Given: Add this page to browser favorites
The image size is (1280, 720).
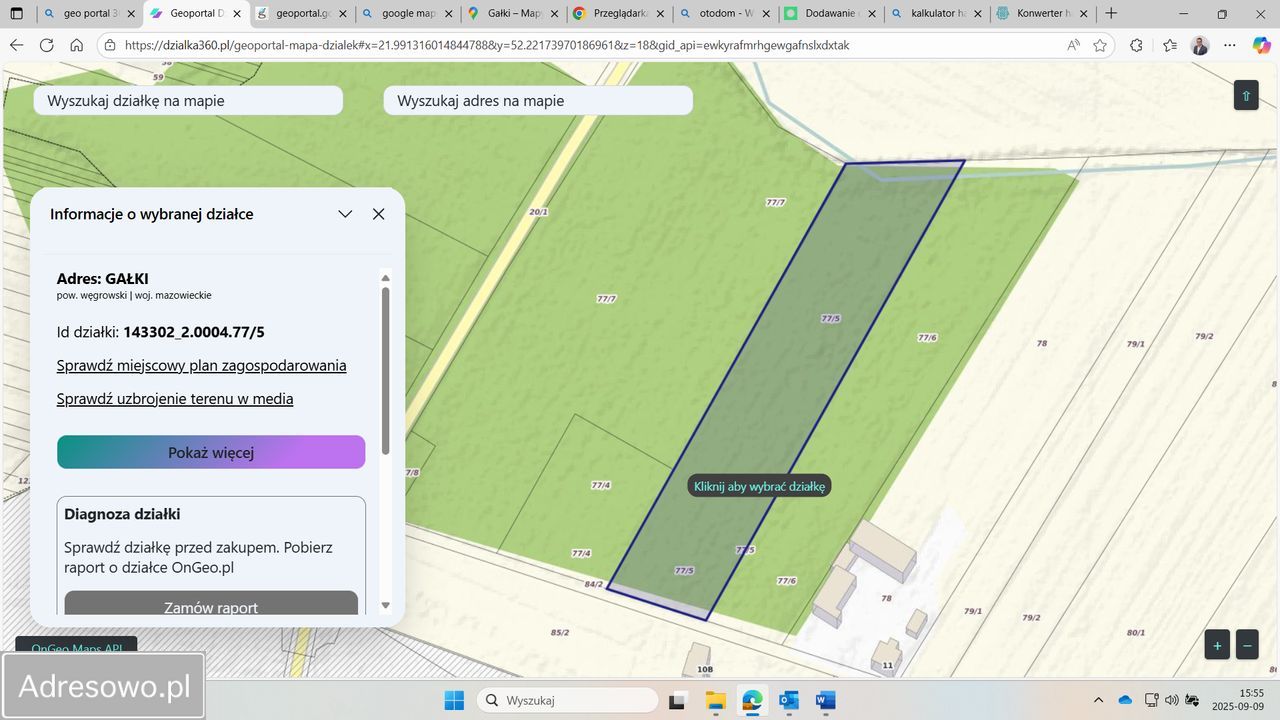Looking at the screenshot, I should point(1100,45).
